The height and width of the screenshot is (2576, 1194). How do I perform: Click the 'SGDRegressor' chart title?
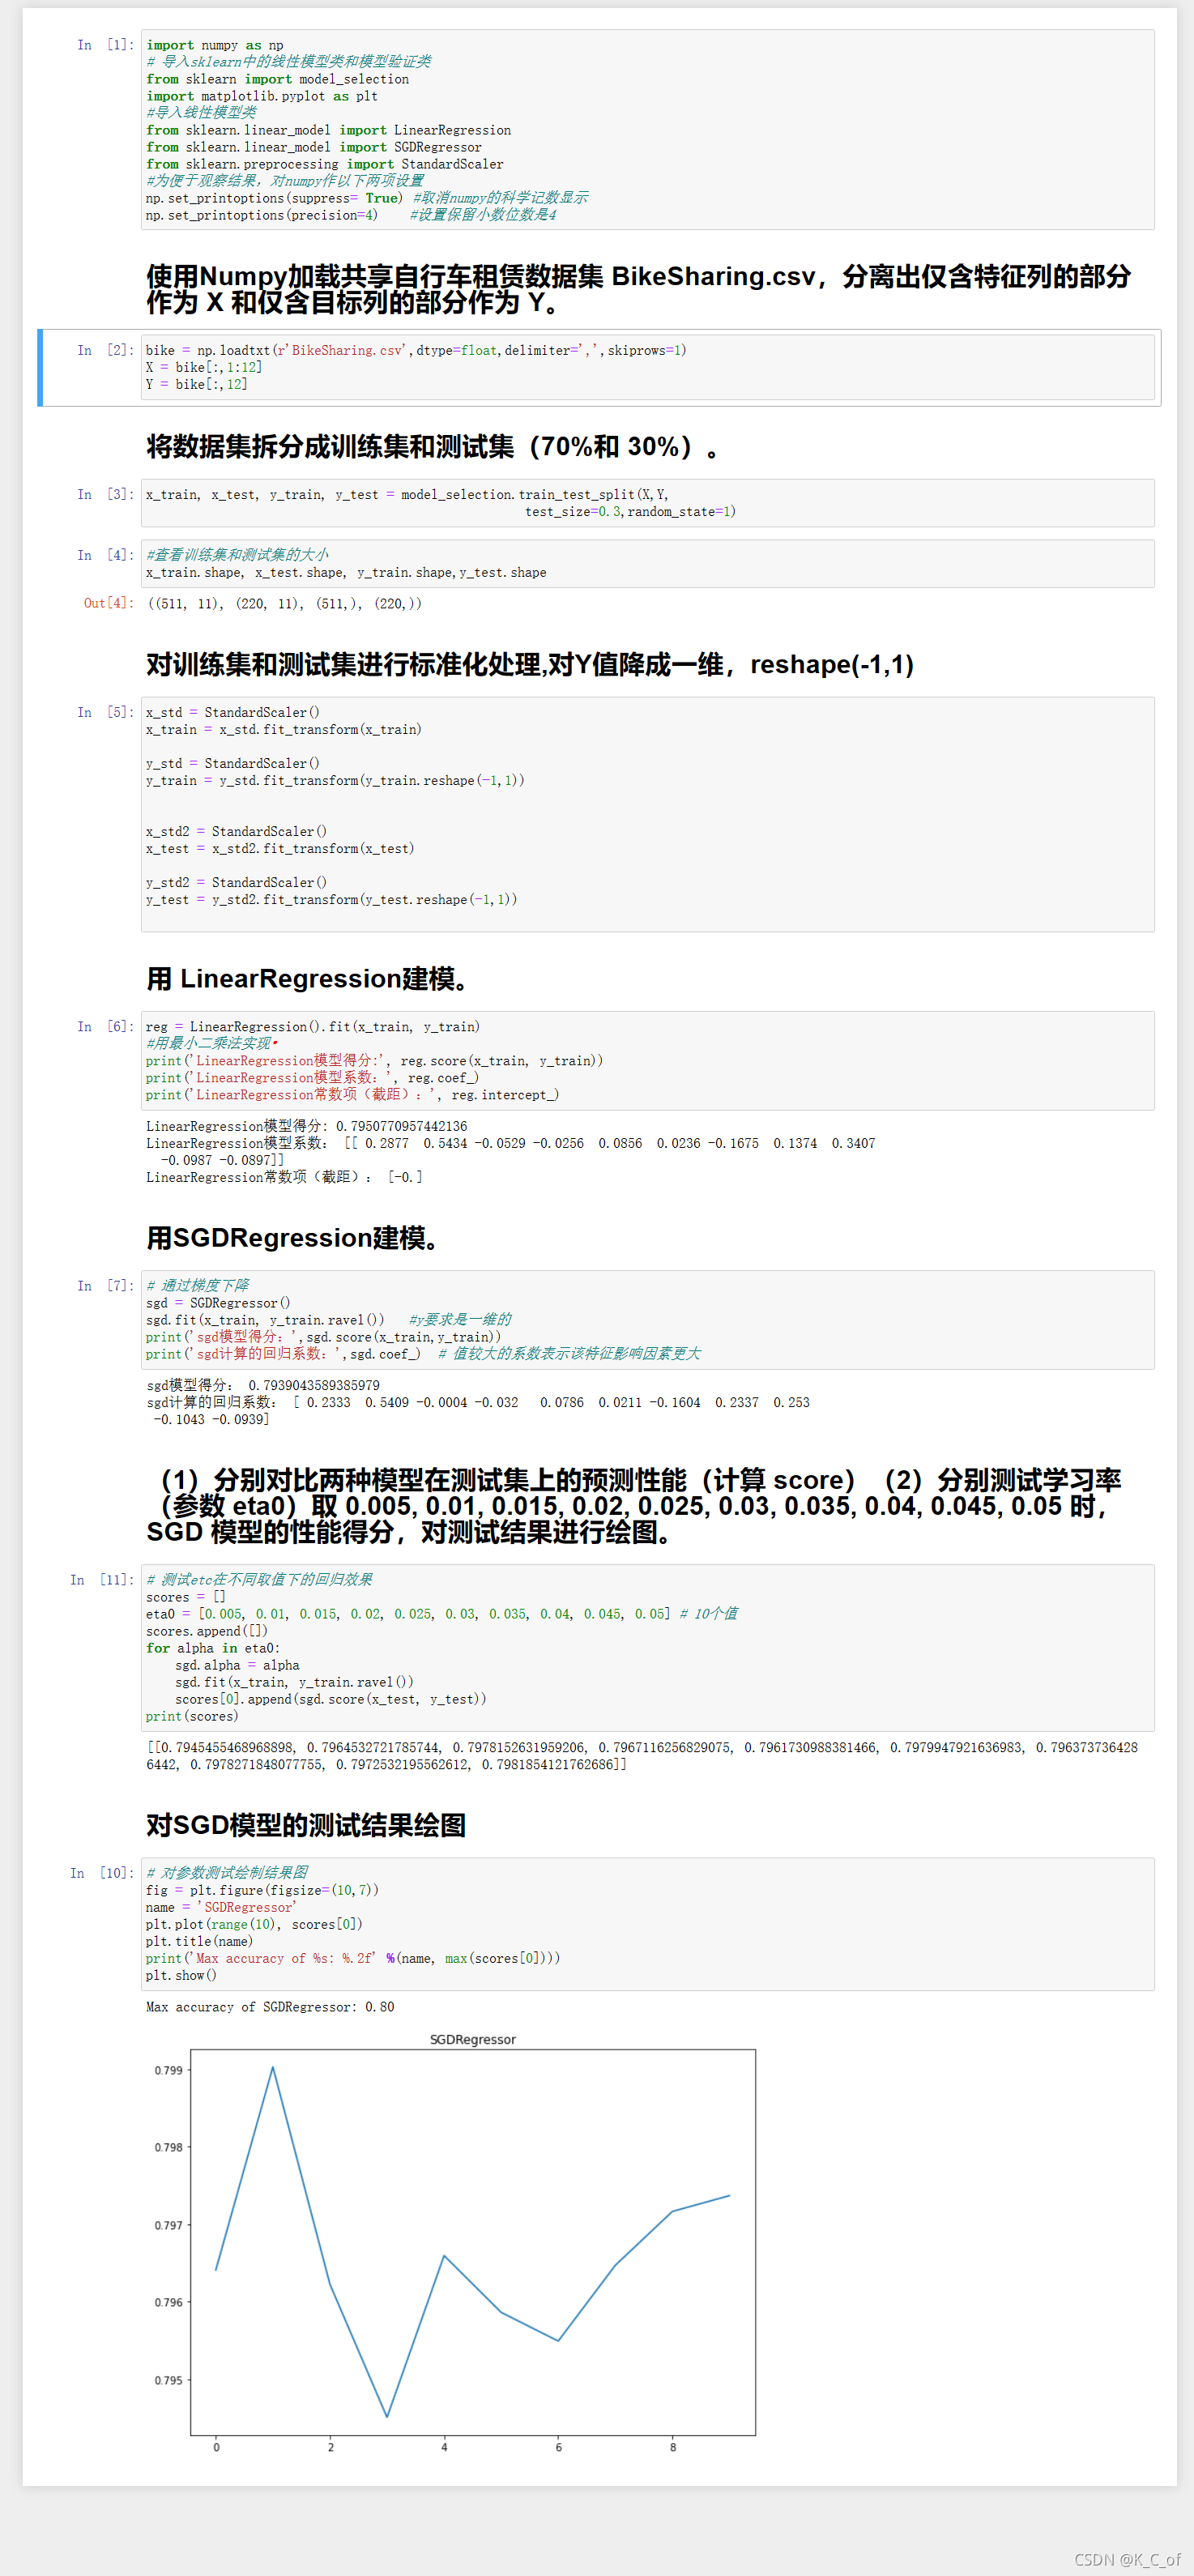coord(473,2039)
